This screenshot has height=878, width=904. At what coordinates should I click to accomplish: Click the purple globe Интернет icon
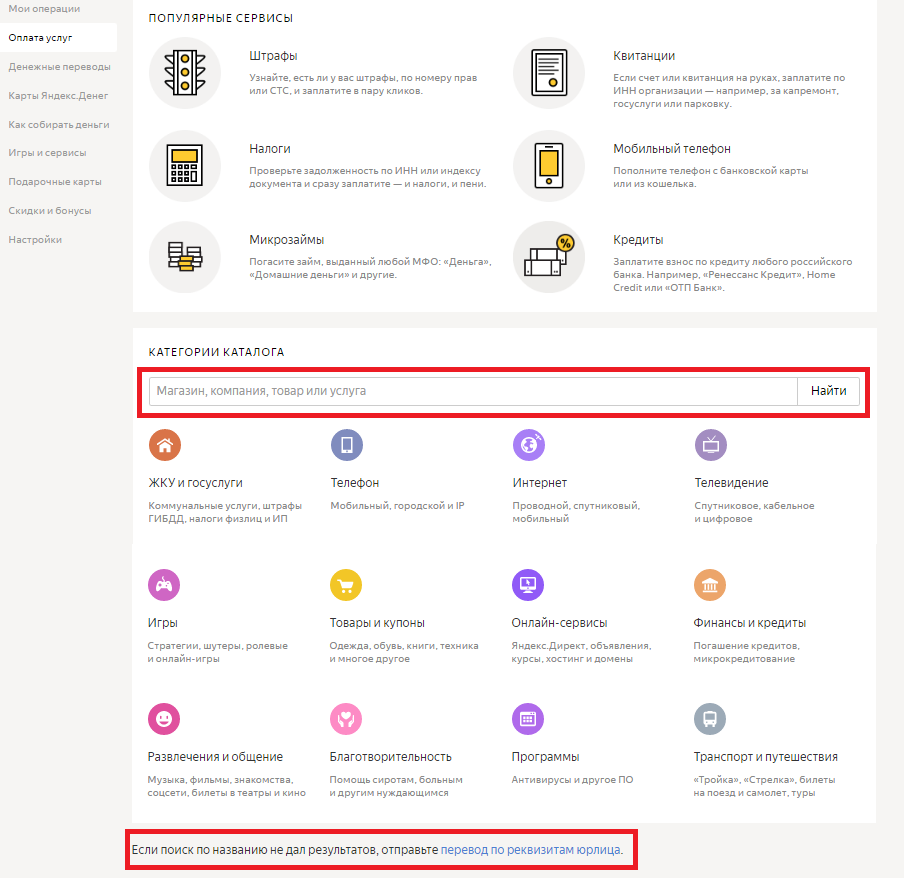528,445
